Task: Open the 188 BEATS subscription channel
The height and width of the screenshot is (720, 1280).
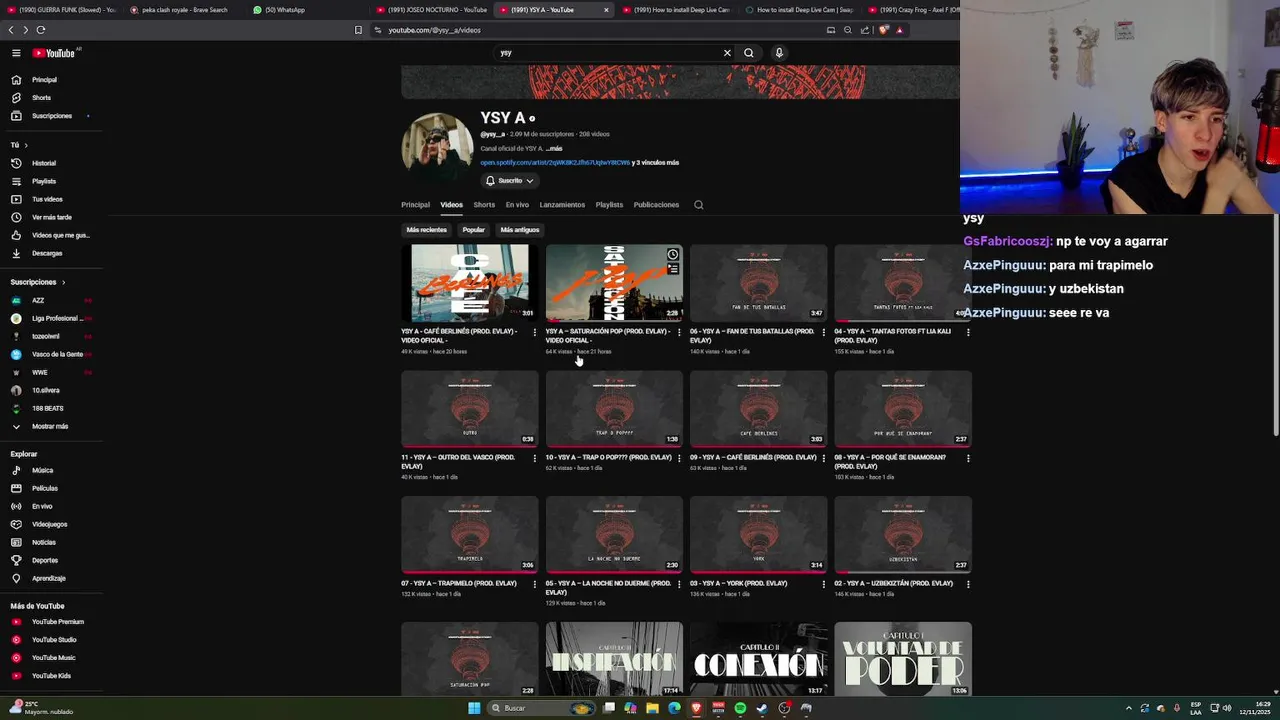Action: (x=46, y=408)
